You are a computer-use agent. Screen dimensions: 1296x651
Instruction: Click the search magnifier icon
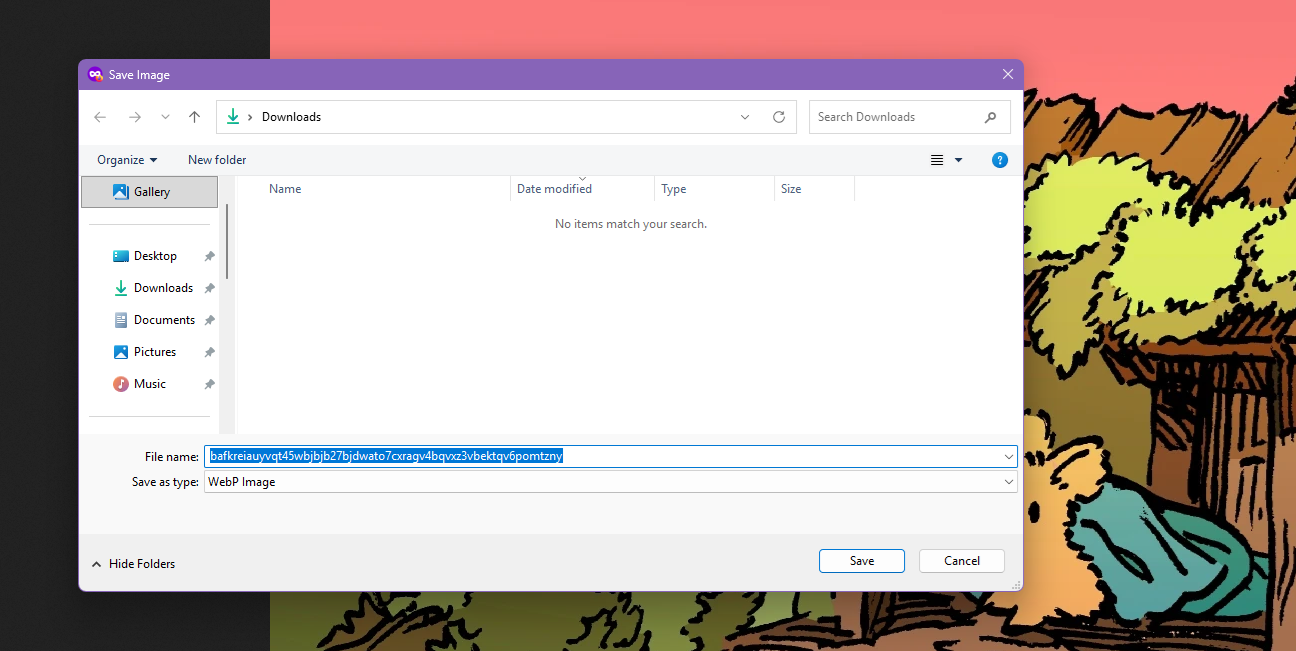coord(990,117)
